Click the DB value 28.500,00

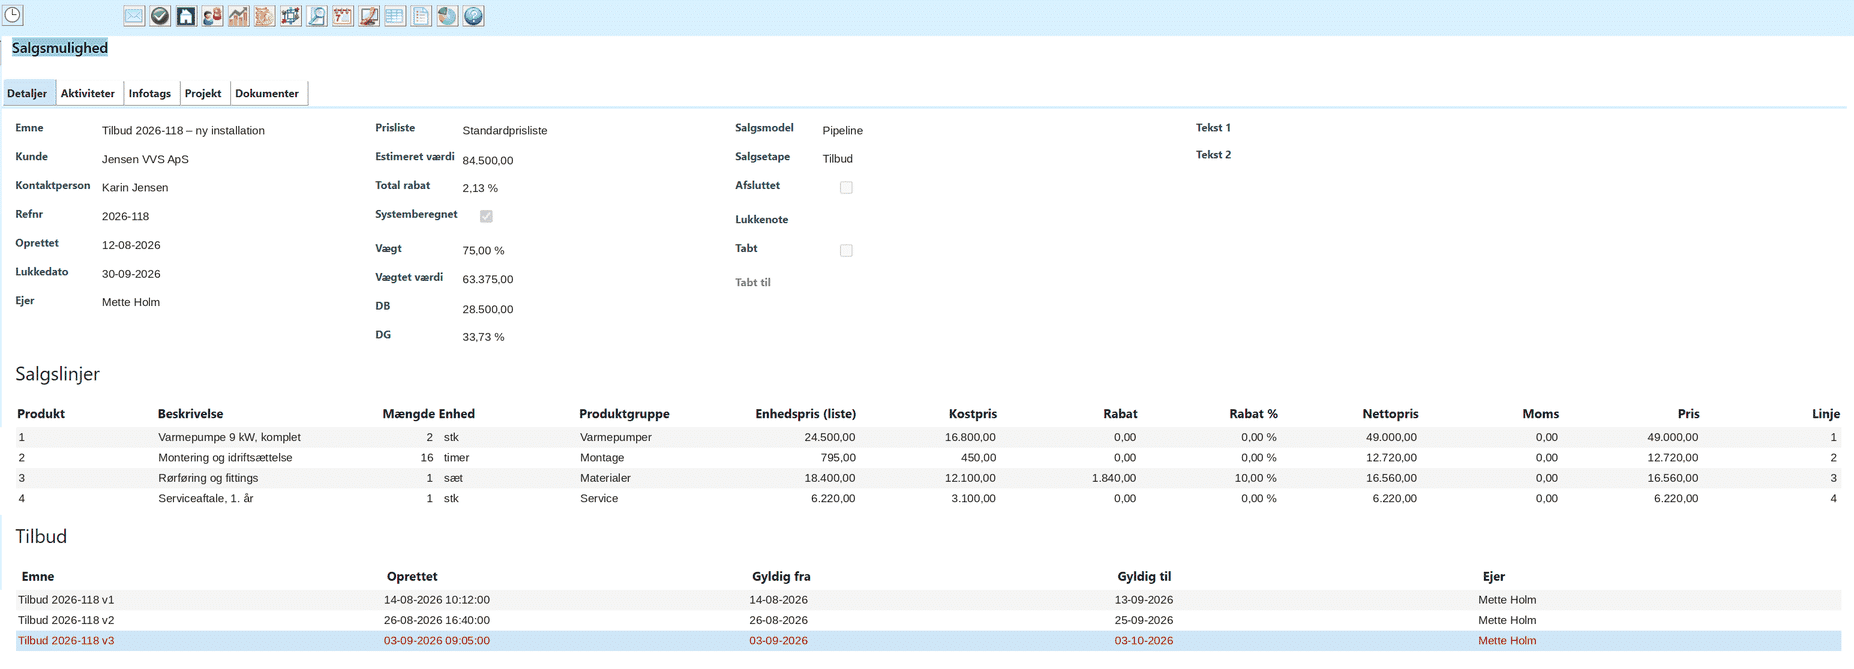(x=488, y=309)
